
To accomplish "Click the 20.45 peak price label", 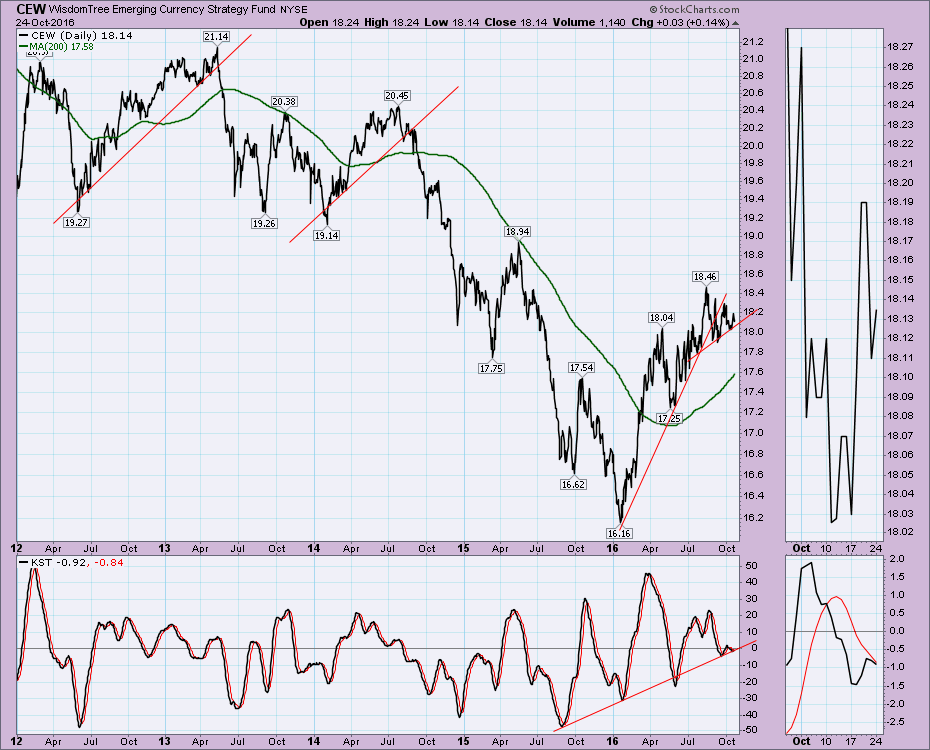I will (397, 95).
